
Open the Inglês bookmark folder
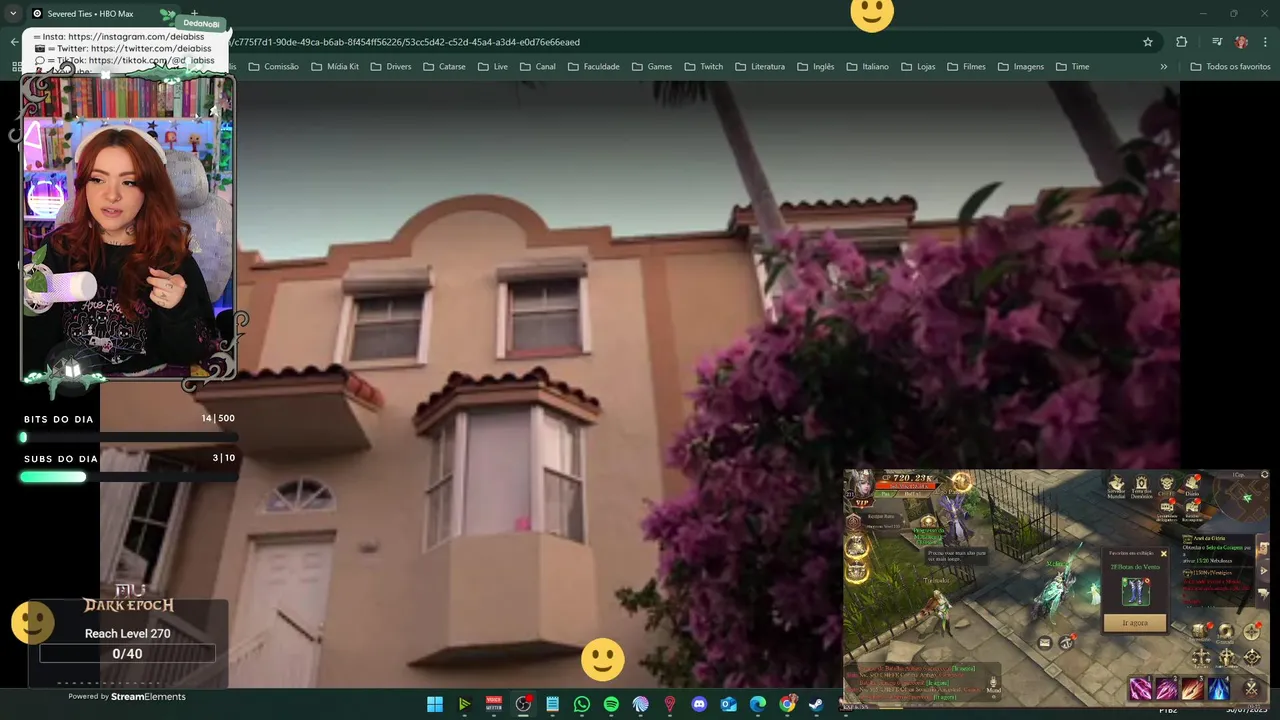(815, 67)
